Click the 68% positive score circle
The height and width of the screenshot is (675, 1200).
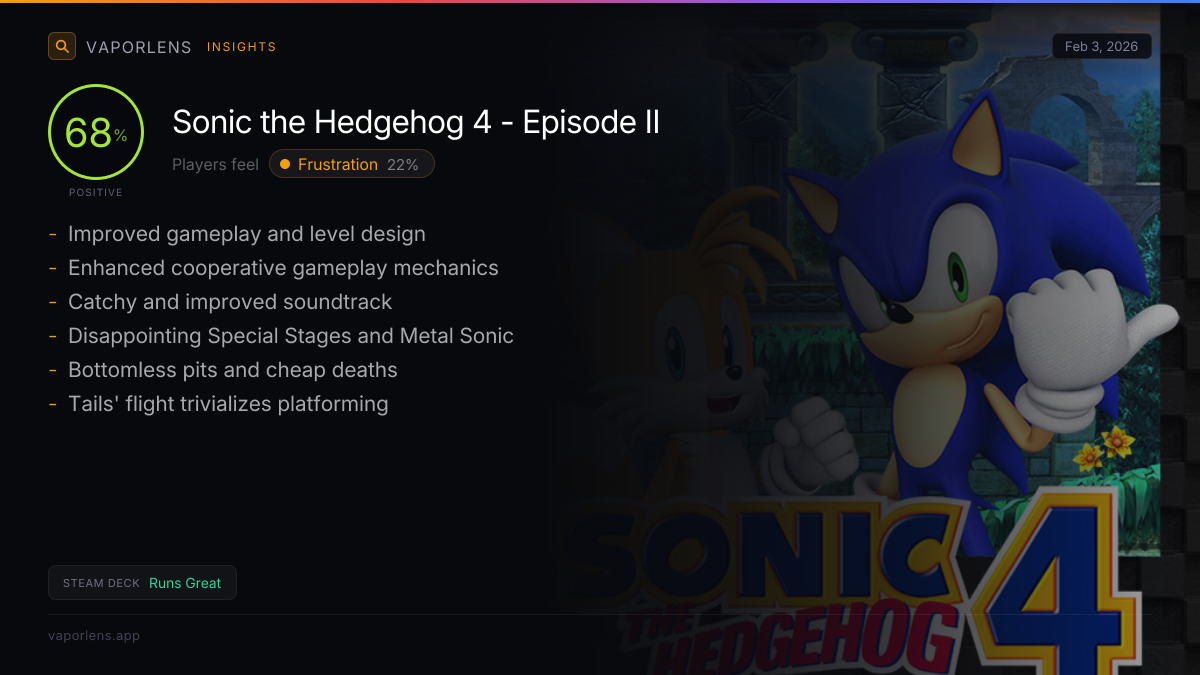point(96,133)
